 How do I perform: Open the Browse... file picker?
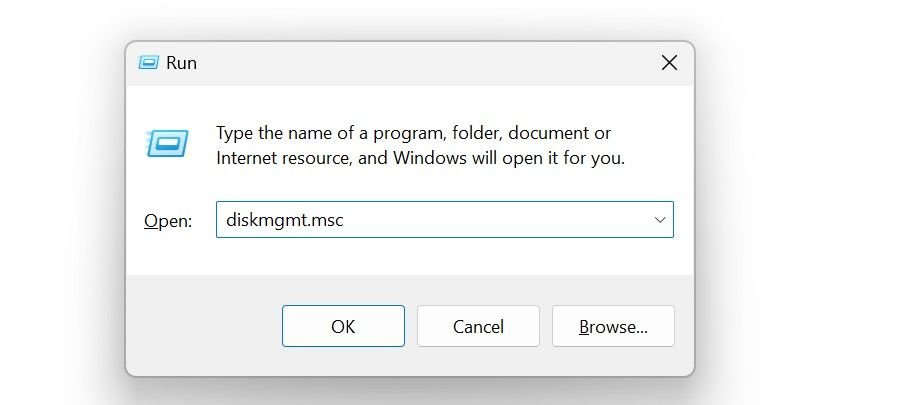pos(614,326)
